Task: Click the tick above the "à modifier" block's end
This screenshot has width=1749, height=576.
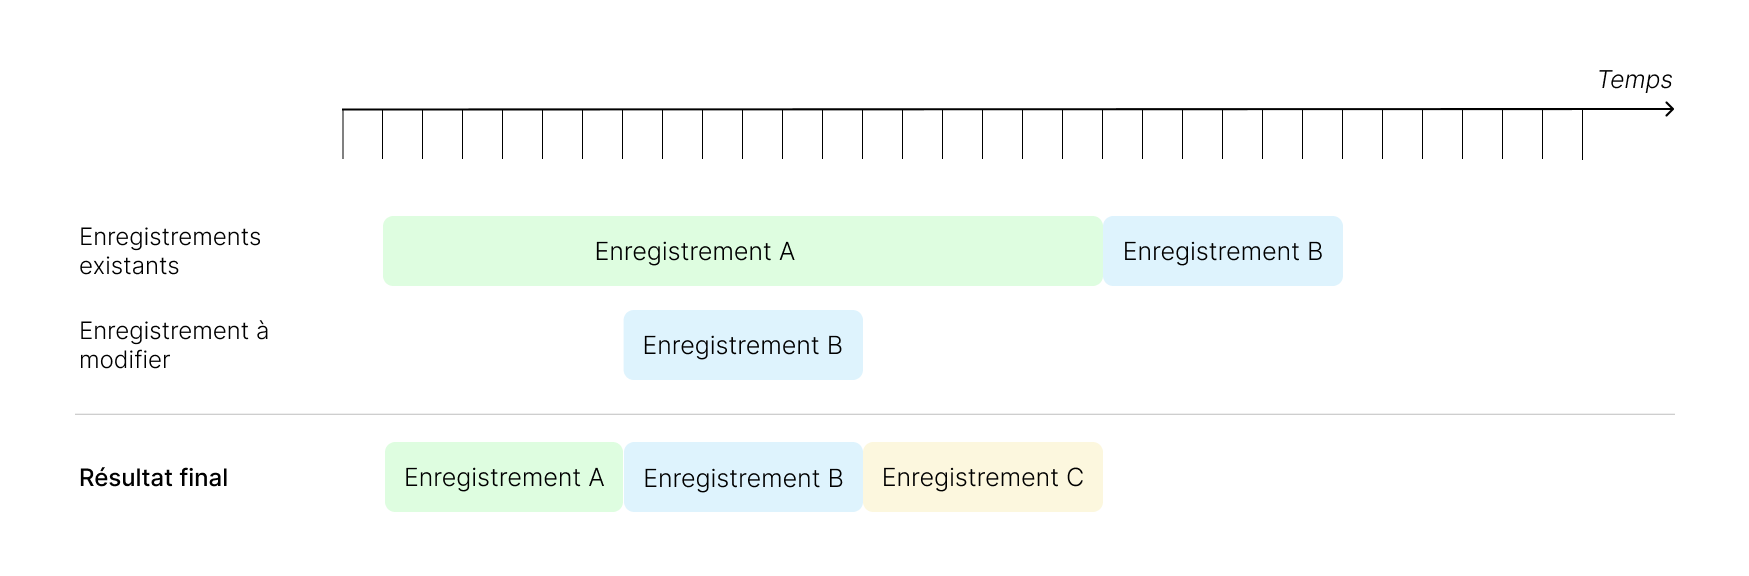Action: (x=863, y=134)
